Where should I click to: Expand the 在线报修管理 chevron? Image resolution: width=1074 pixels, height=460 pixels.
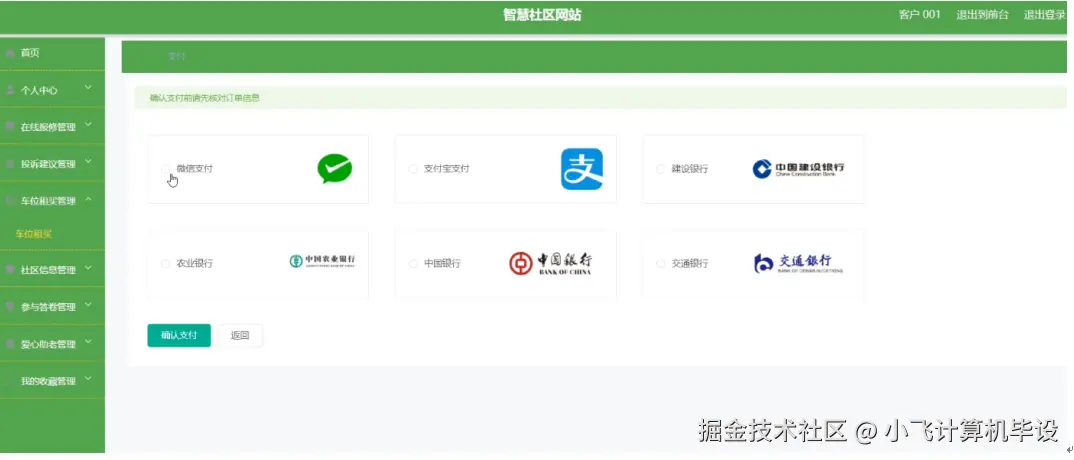(88, 125)
